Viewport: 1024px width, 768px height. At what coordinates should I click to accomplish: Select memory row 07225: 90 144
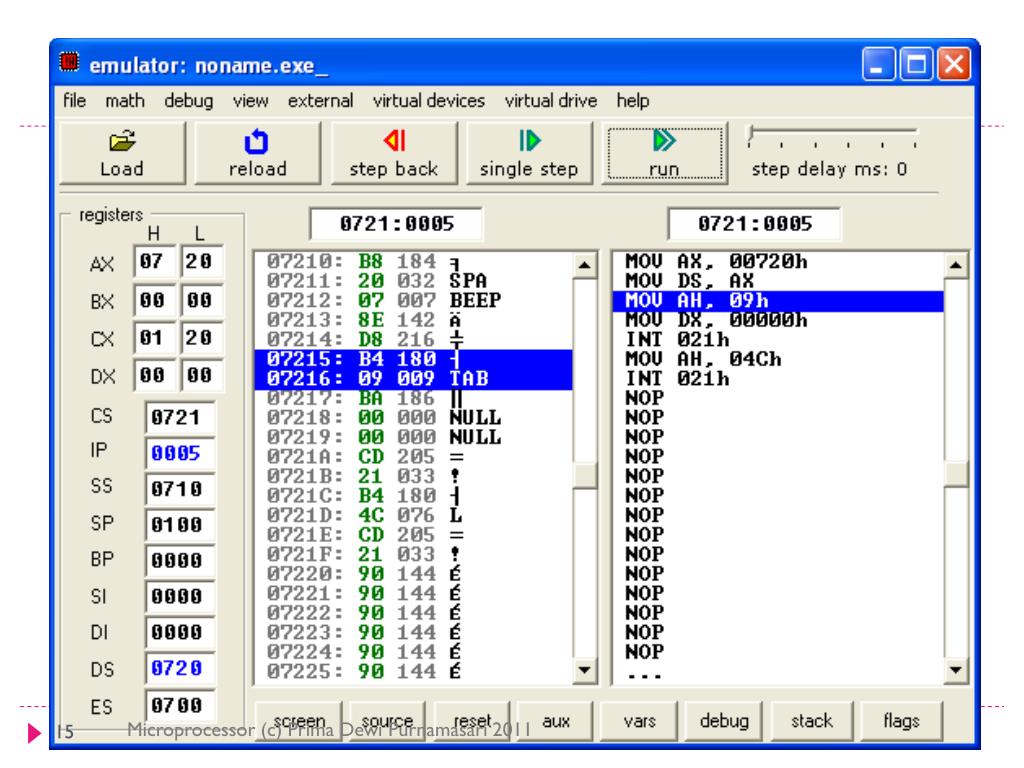413,672
